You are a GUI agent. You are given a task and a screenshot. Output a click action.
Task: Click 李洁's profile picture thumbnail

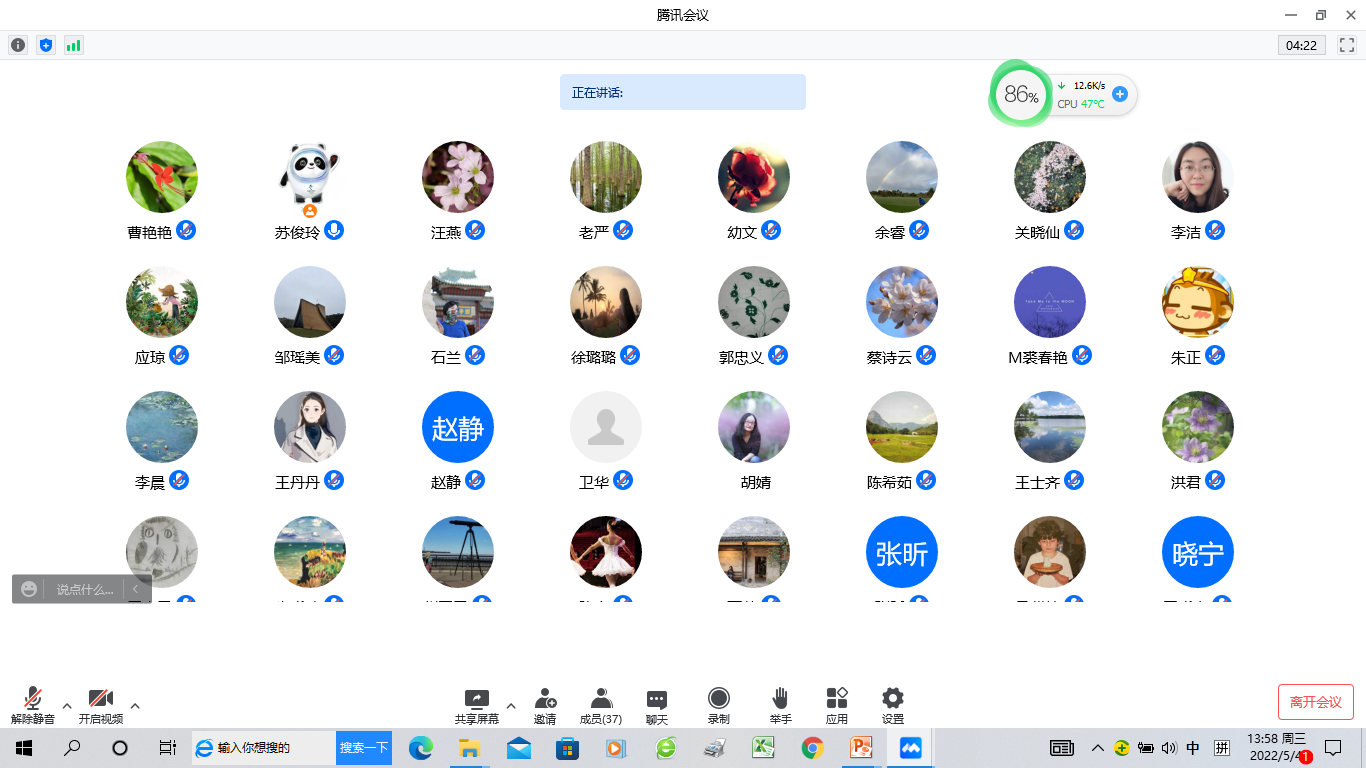point(1197,177)
